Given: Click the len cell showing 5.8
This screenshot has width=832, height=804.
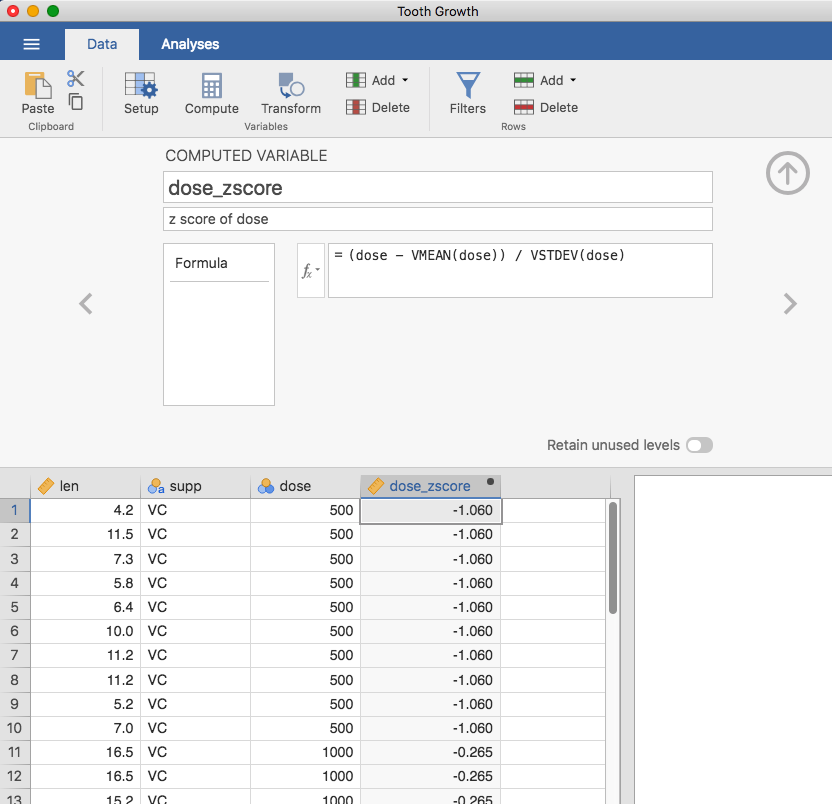Looking at the screenshot, I should click(x=85, y=583).
